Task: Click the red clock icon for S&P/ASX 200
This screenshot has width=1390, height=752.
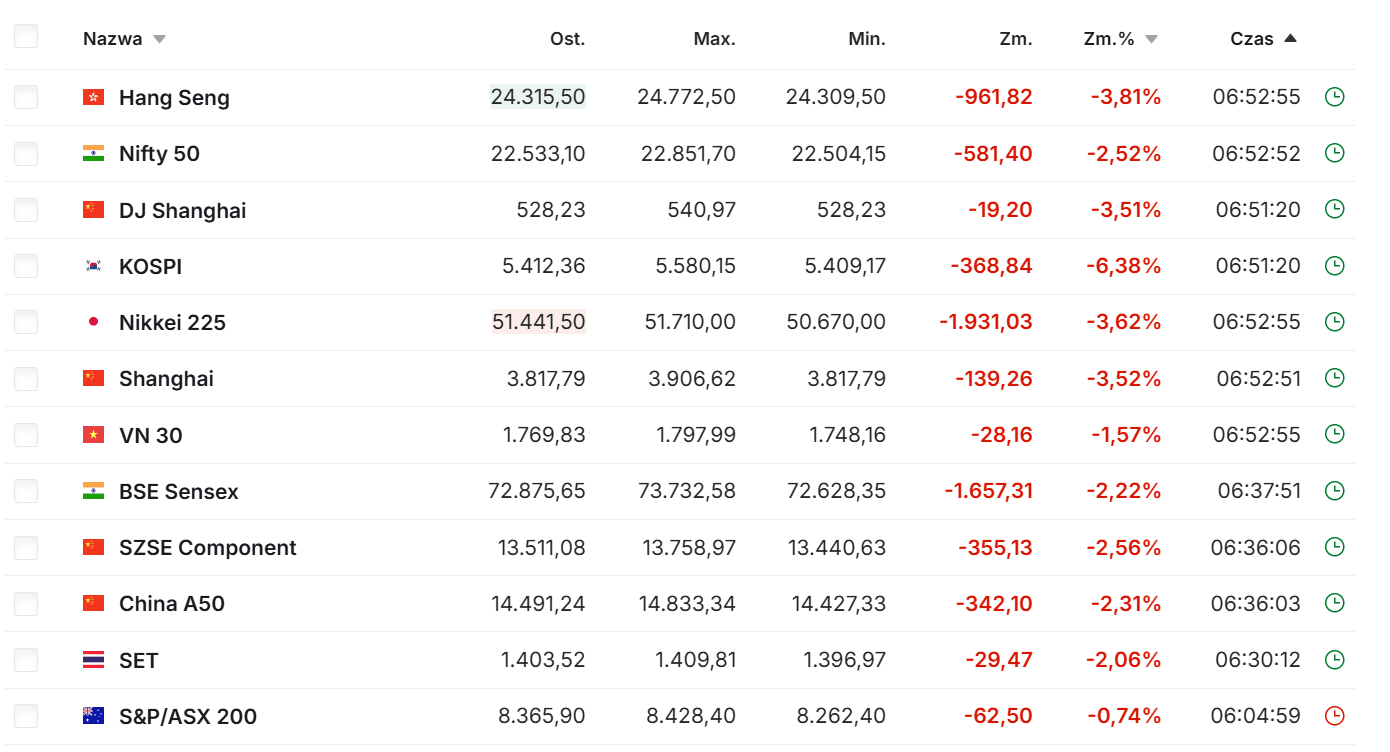Action: 1334,716
